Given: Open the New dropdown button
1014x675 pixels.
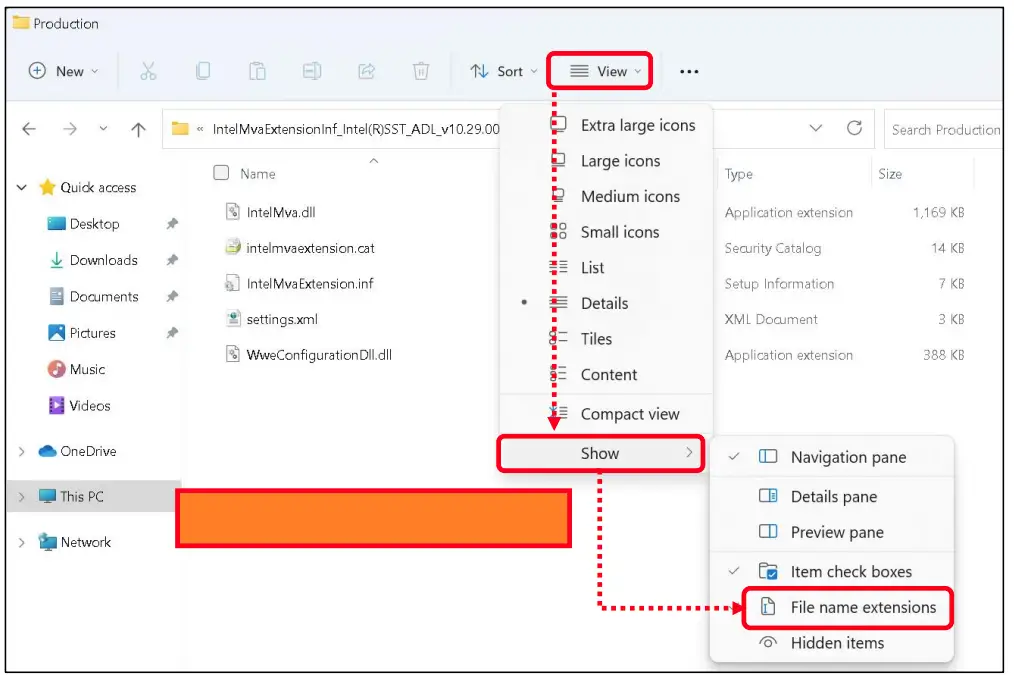Looking at the screenshot, I should tap(63, 71).
